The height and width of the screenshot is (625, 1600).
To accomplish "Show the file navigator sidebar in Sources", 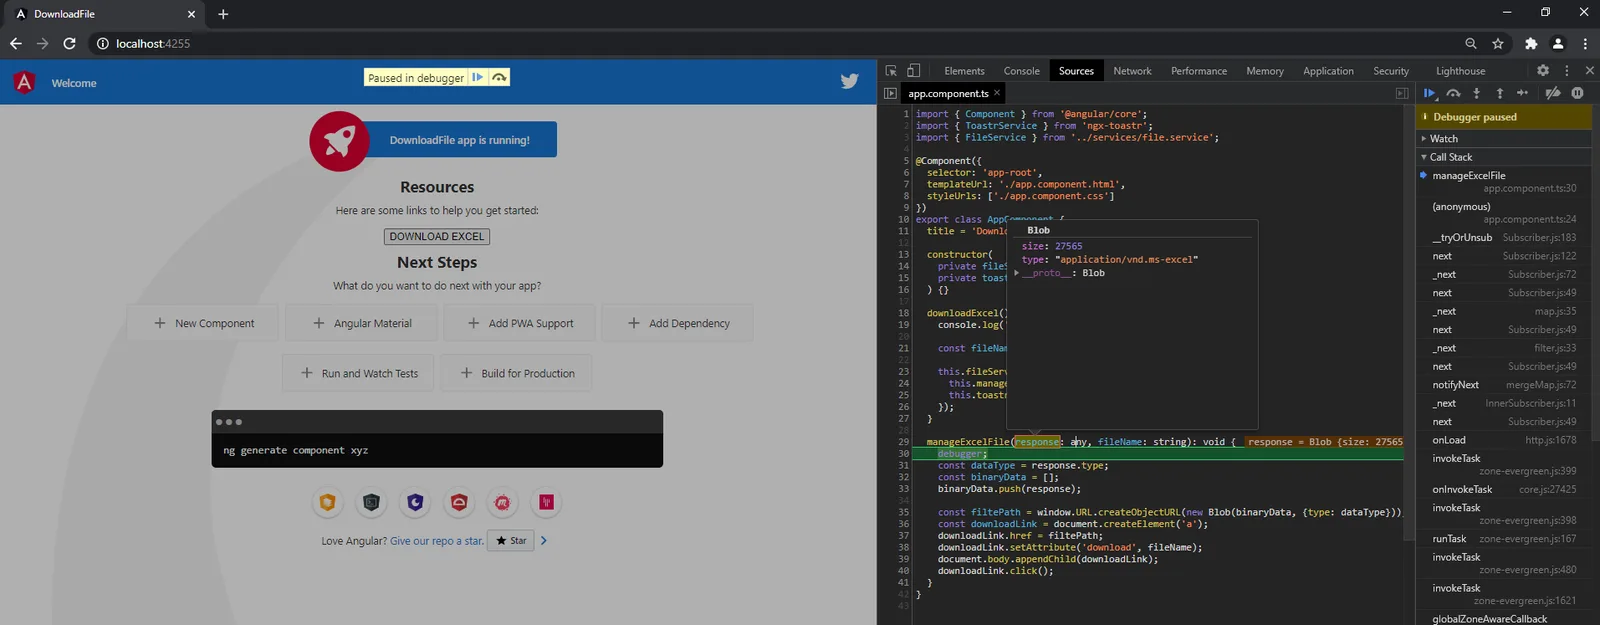I will [890, 93].
